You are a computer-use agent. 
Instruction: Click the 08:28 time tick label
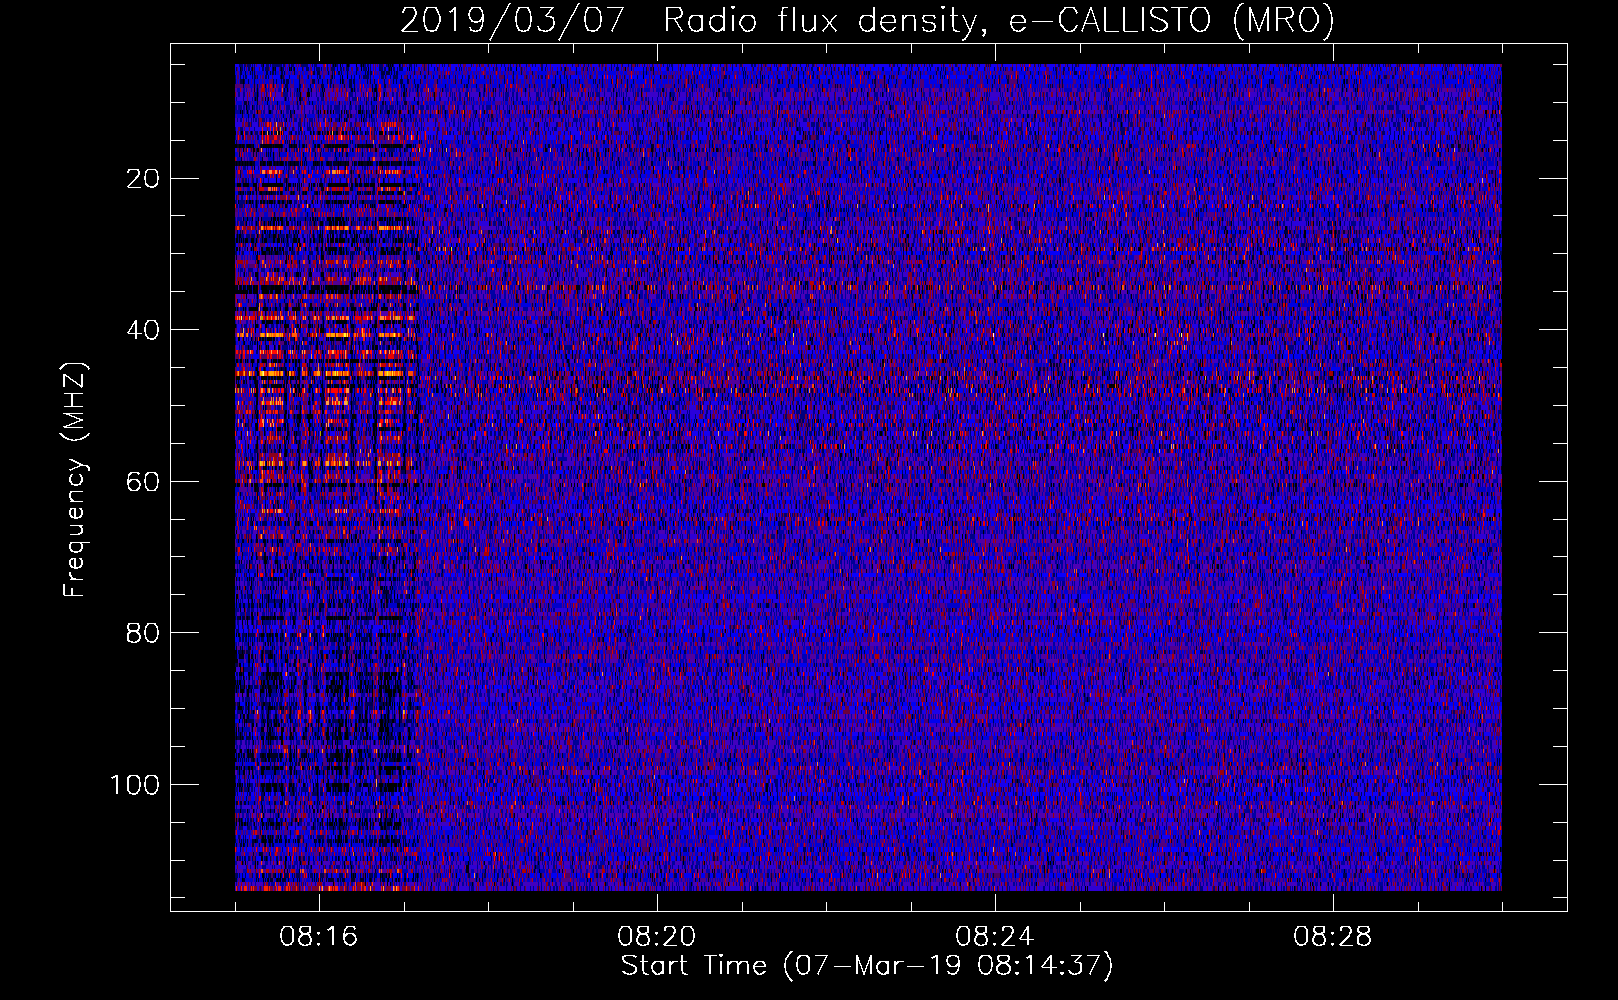click(1333, 937)
